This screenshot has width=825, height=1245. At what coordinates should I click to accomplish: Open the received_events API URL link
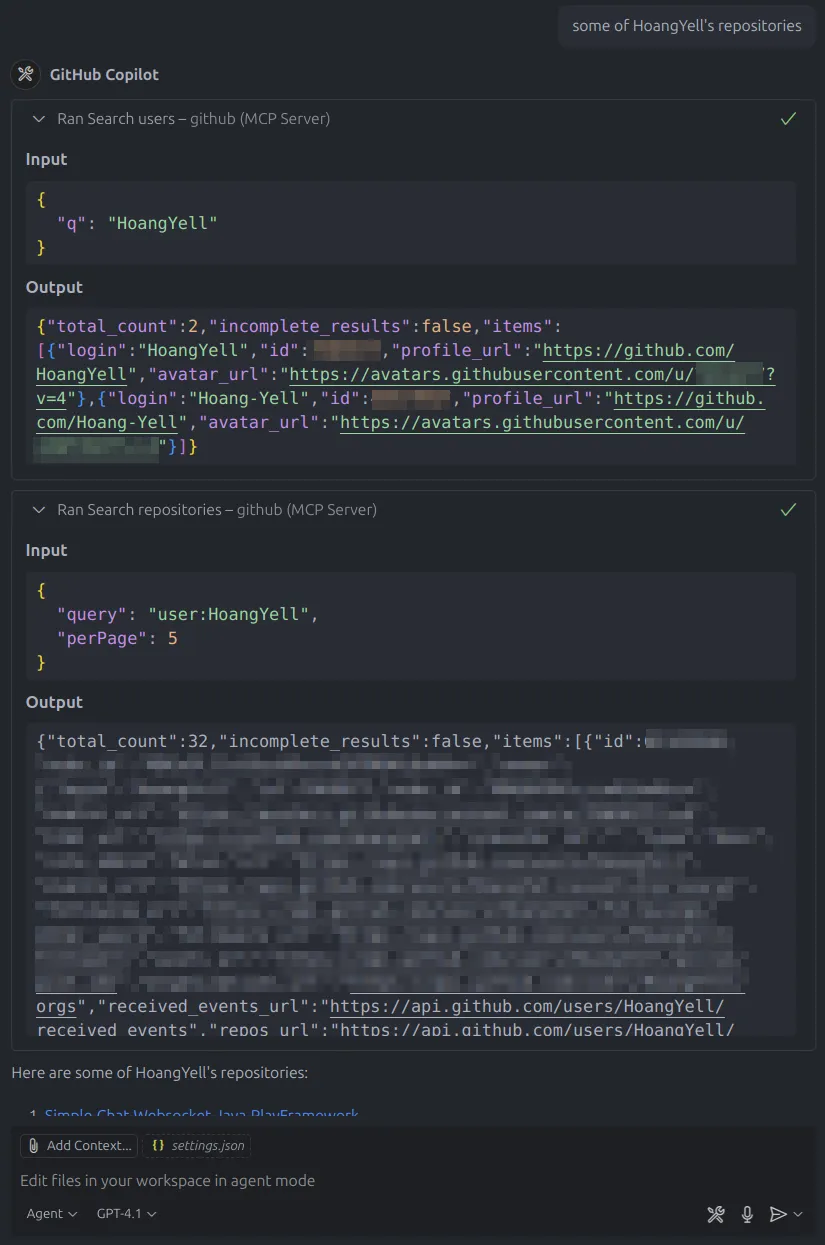point(527,1006)
